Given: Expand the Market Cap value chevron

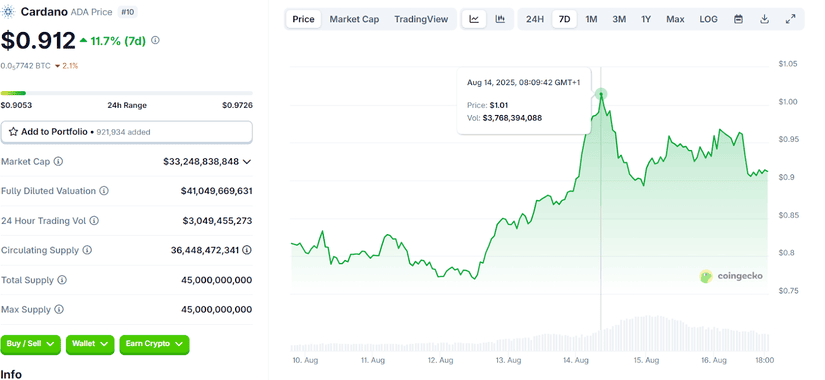Looking at the screenshot, I should (x=247, y=162).
